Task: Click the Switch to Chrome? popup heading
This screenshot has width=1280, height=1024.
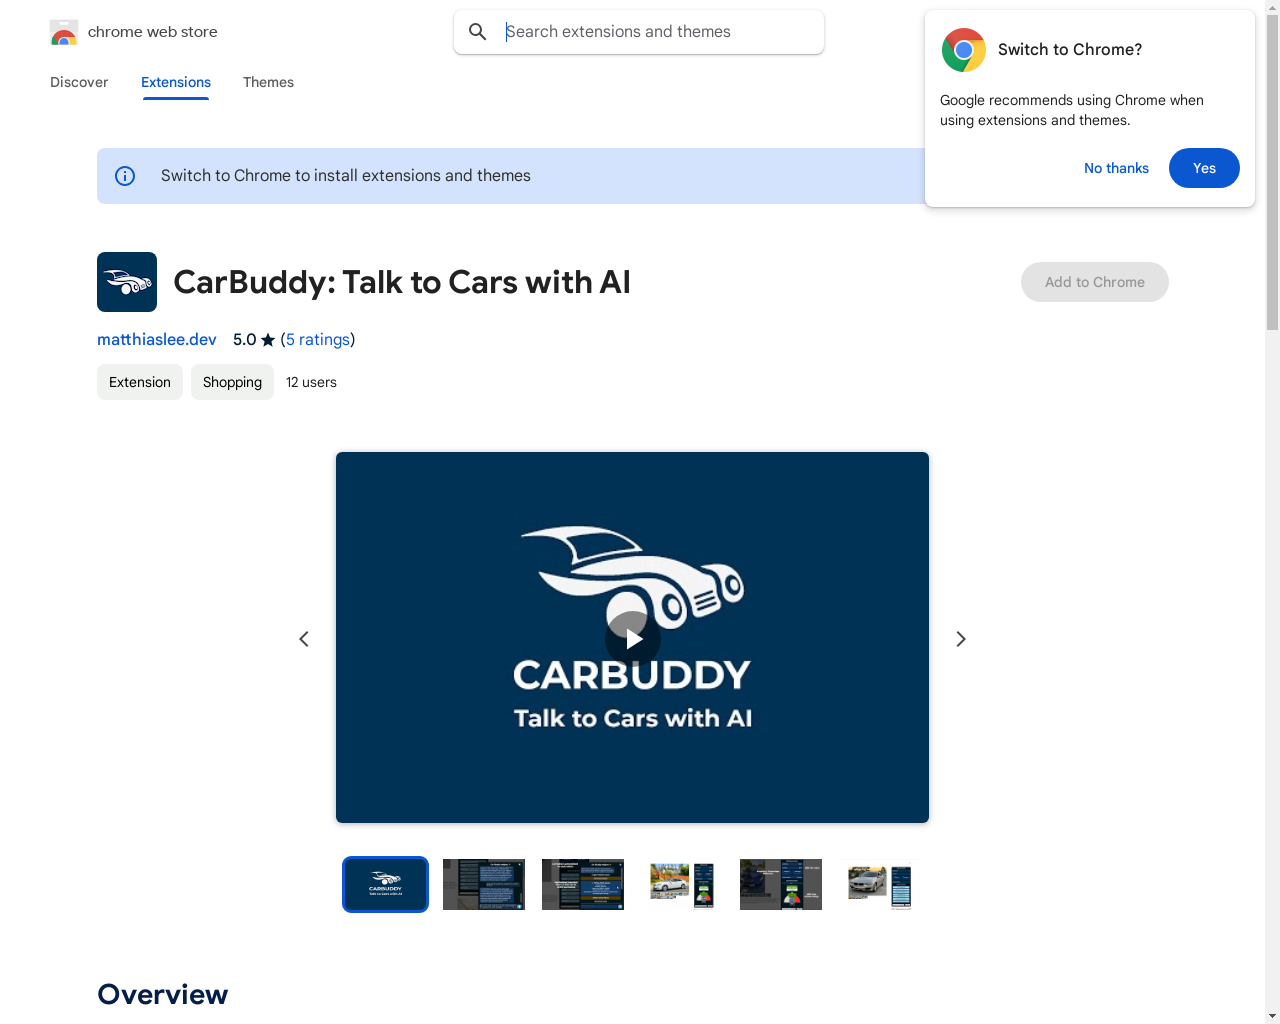Action: [x=1070, y=50]
